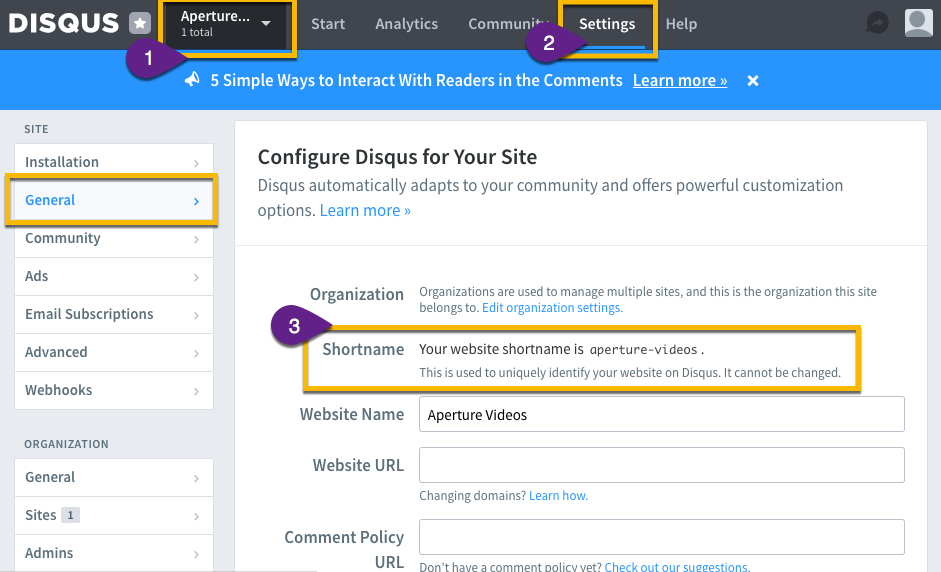Select the Settings tab
This screenshot has height=572, width=941.
[607, 24]
